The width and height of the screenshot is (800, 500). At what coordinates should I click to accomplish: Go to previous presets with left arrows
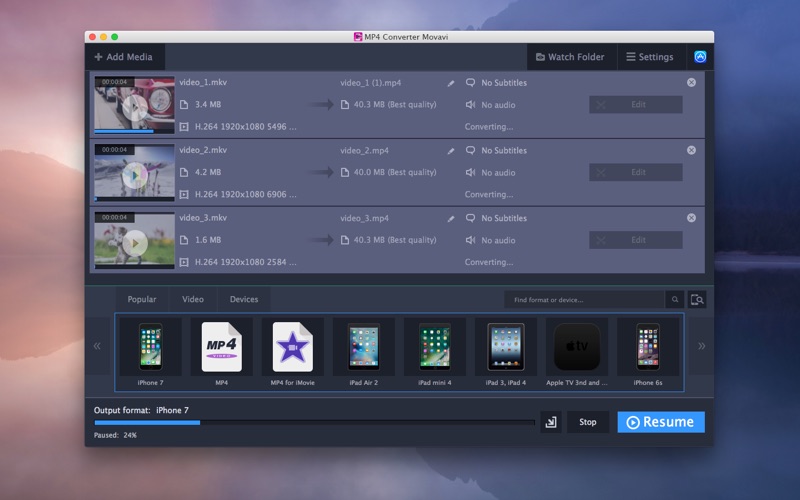pyautogui.click(x=97, y=346)
